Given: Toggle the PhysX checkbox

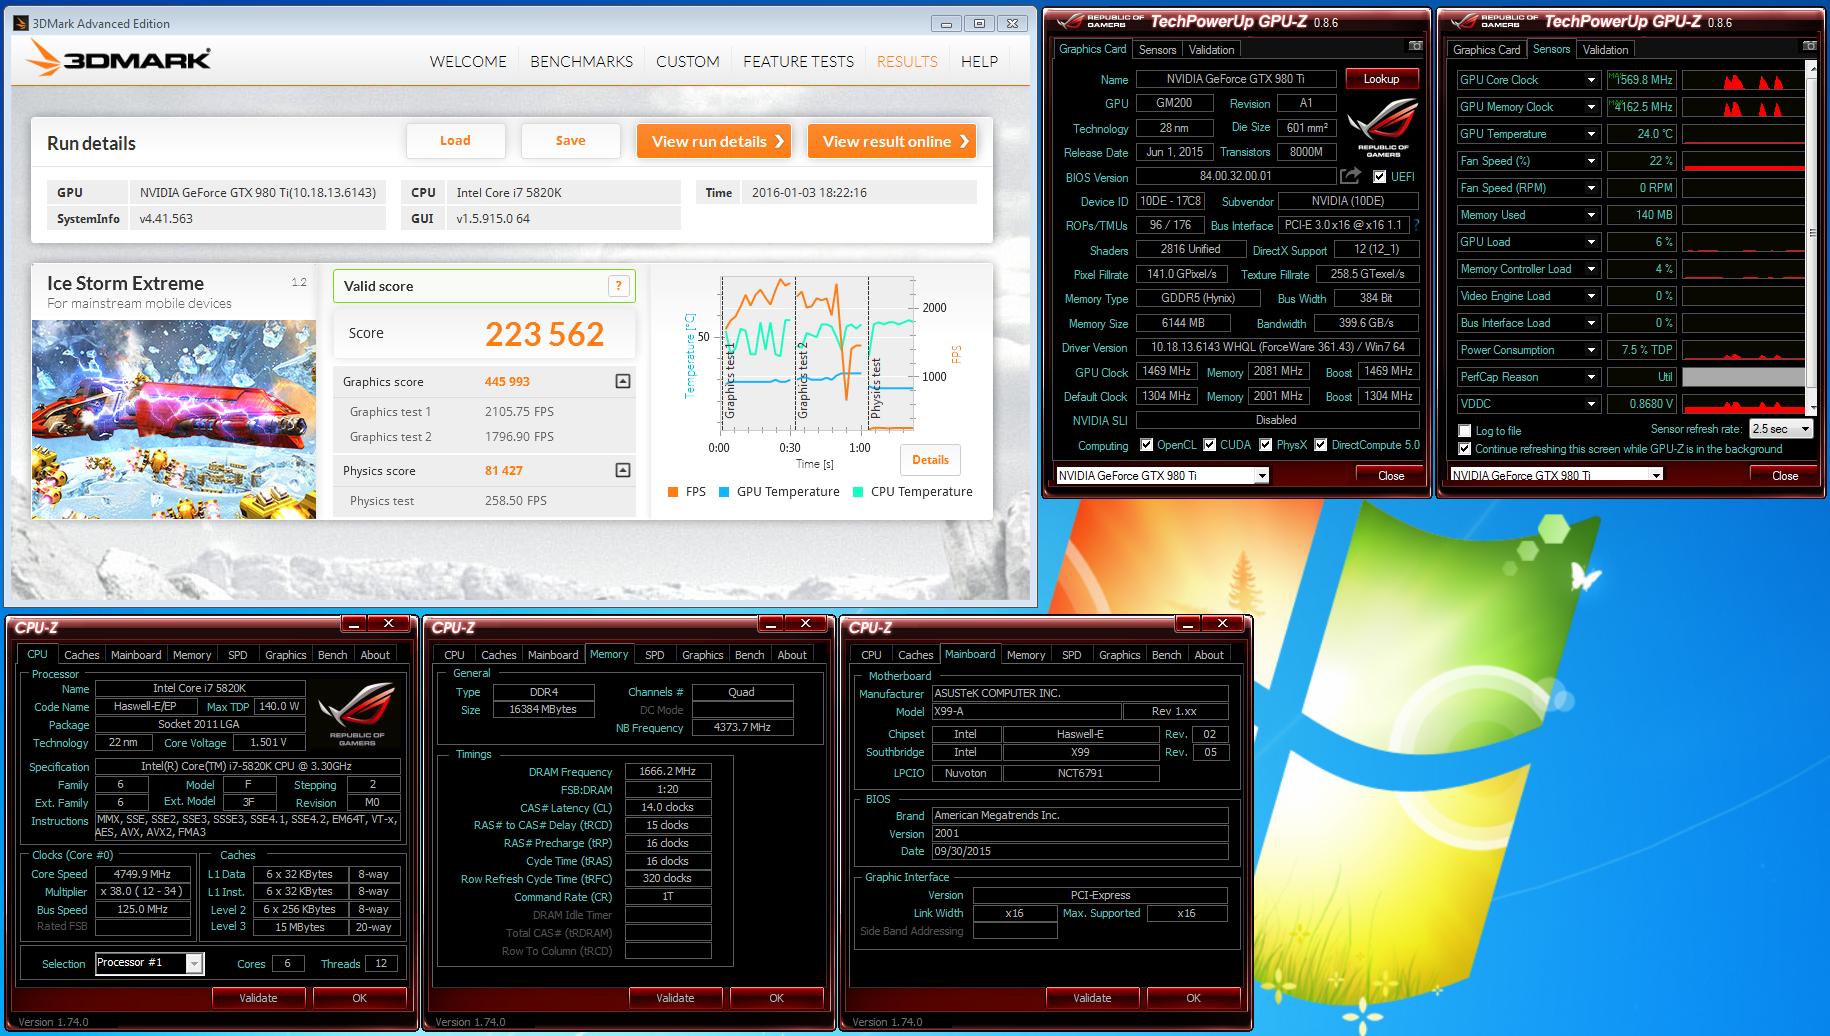Looking at the screenshot, I should click(x=1266, y=445).
